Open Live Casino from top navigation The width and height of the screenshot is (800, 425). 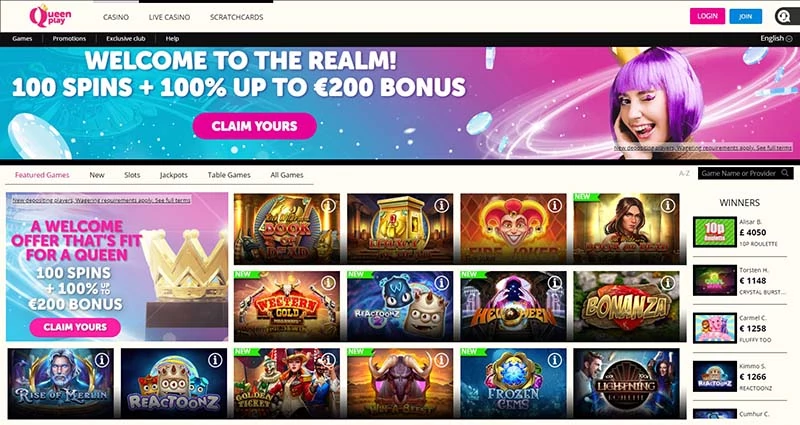[169, 17]
